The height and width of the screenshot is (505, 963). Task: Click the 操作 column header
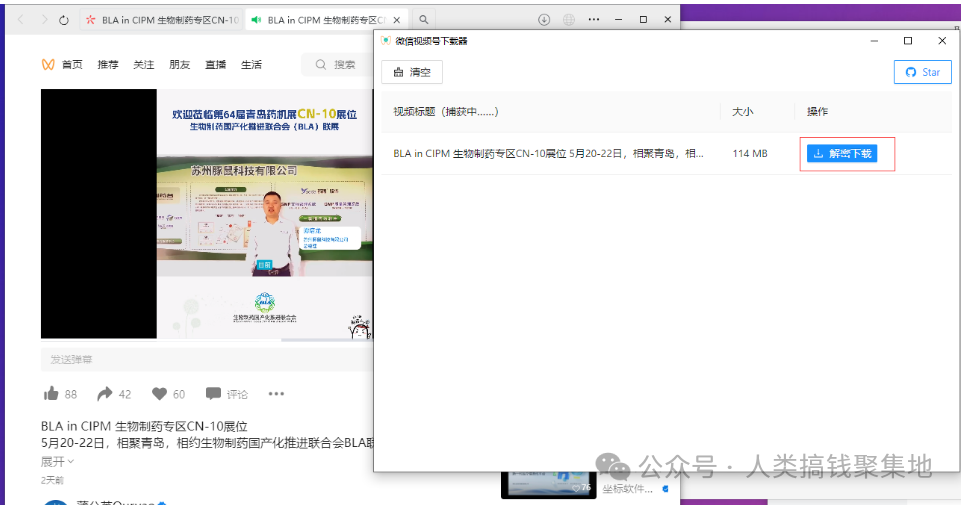817,112
